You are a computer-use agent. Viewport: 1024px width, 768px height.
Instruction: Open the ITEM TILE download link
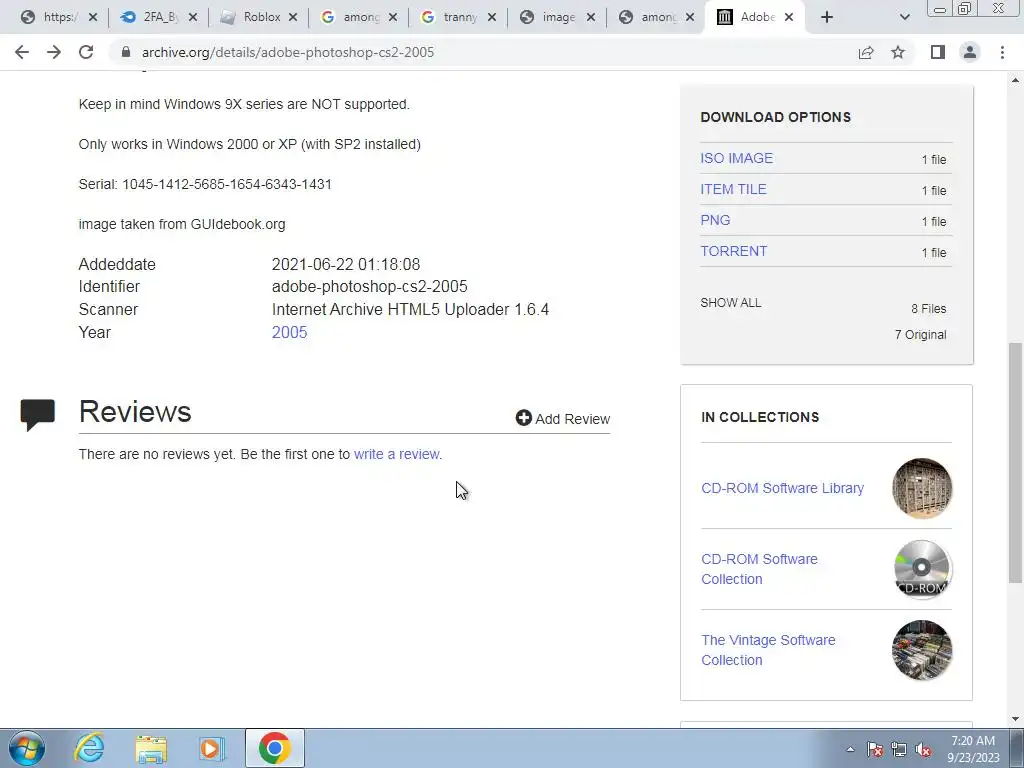click(x=733, y=189)
